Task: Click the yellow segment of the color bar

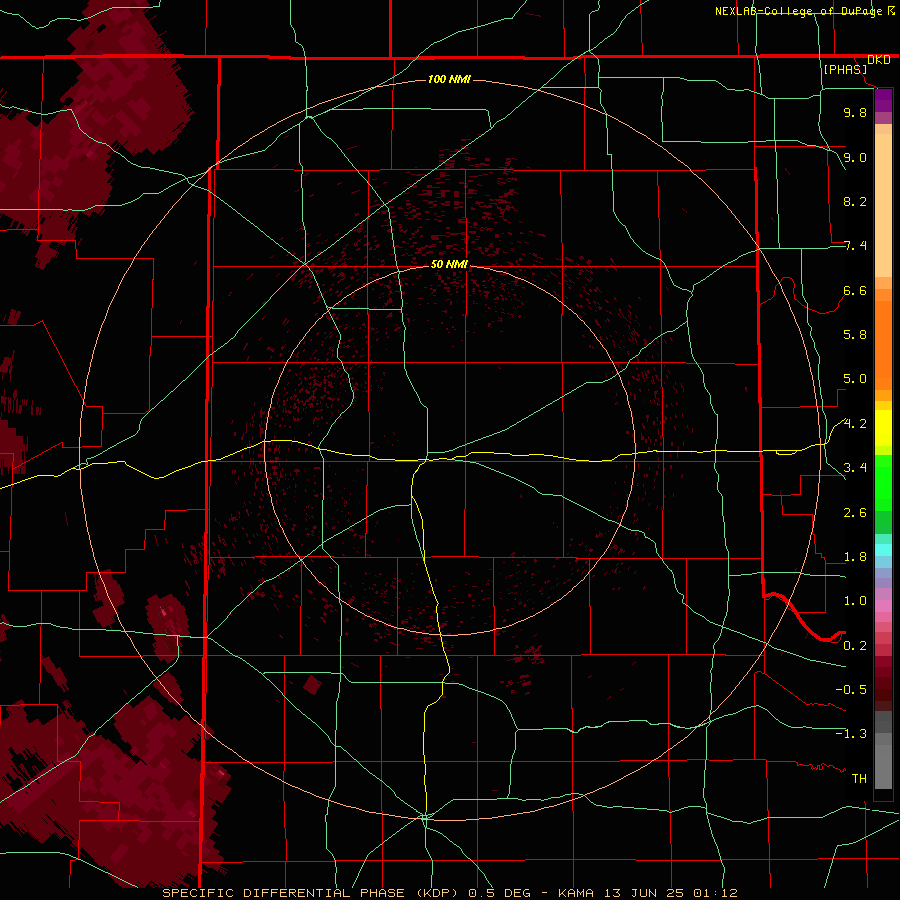Action: click(883, 428)
